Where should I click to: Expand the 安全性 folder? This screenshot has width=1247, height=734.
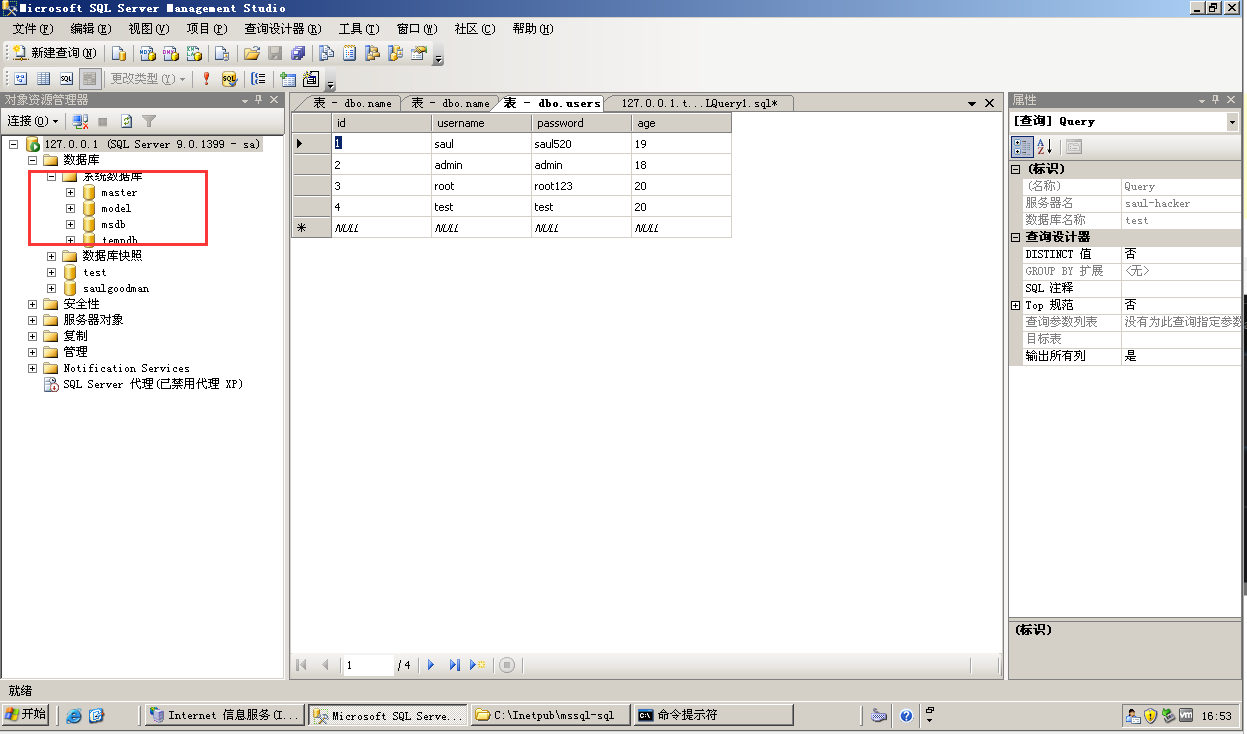point(33,304)
